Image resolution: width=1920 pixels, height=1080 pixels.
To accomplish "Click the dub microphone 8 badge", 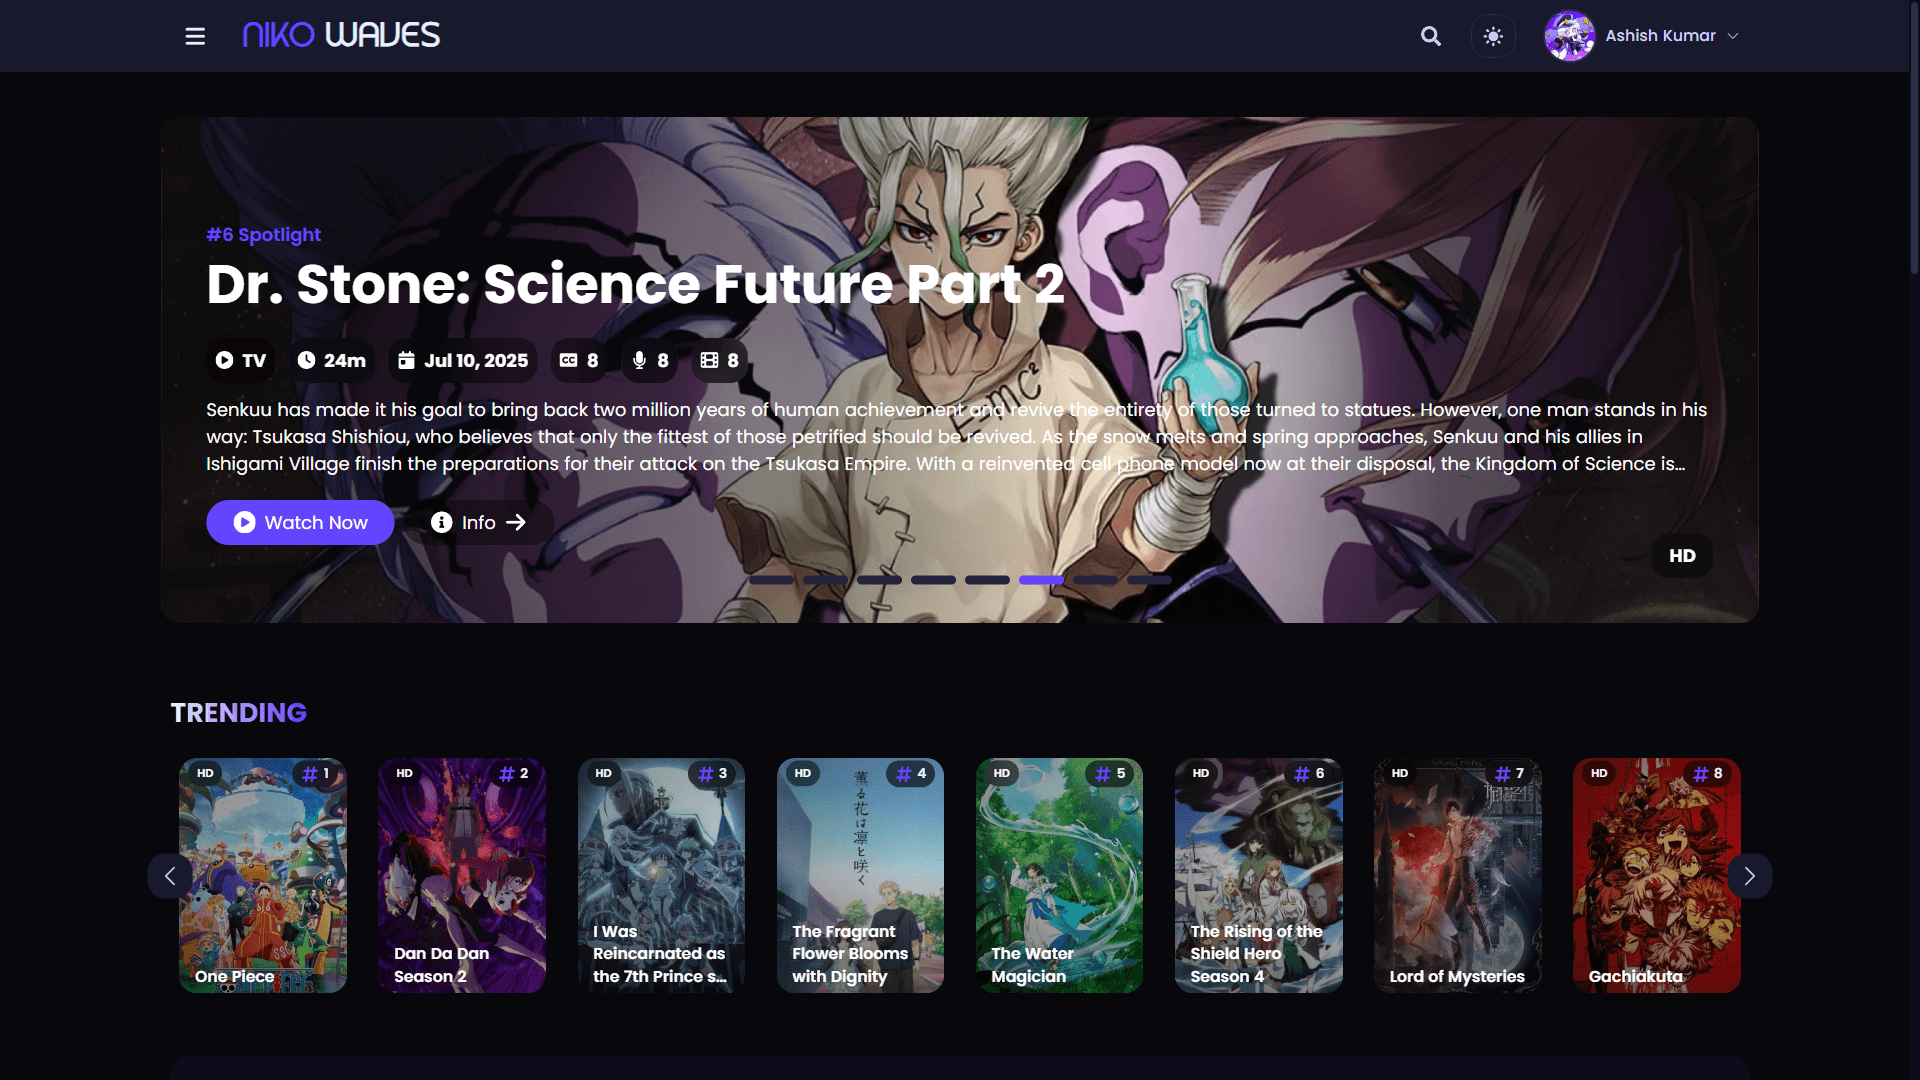I will point(650,360).
